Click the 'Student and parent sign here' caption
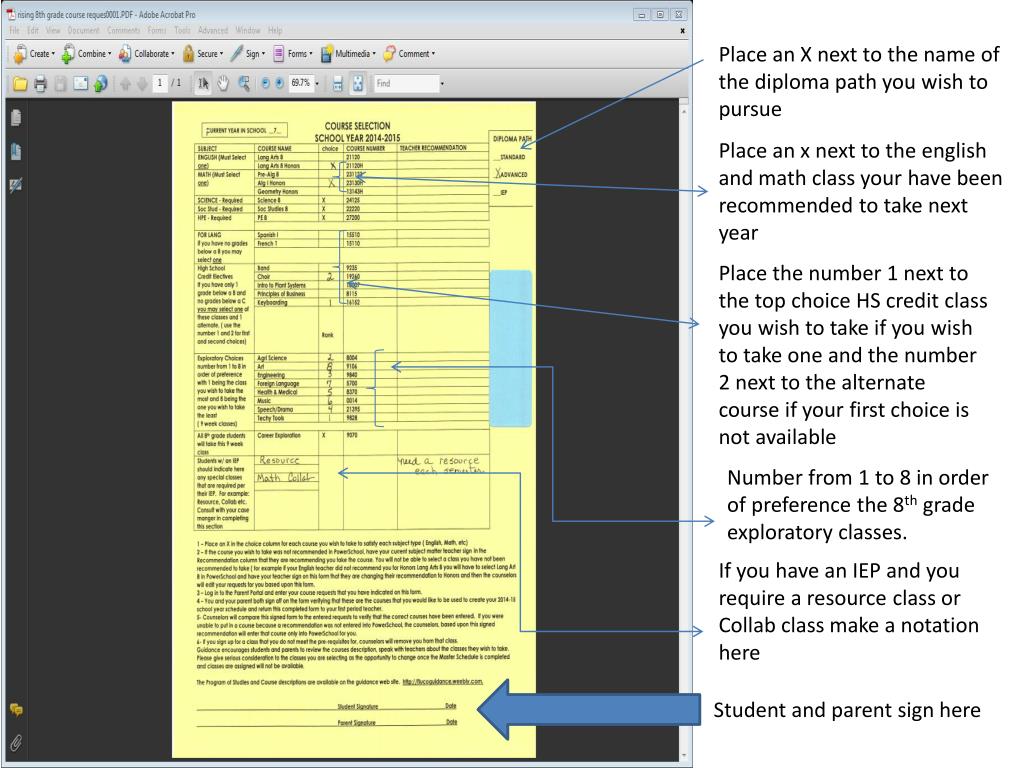 click(846, 710)
